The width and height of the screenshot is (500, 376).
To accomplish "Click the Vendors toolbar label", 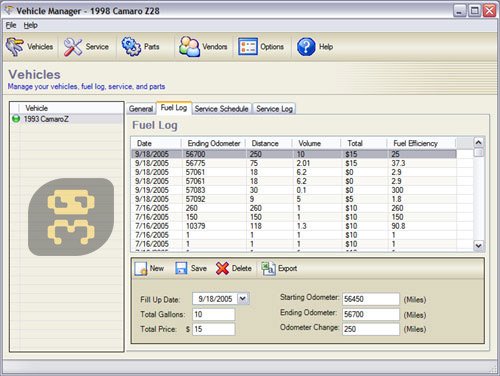I will 215,47.
